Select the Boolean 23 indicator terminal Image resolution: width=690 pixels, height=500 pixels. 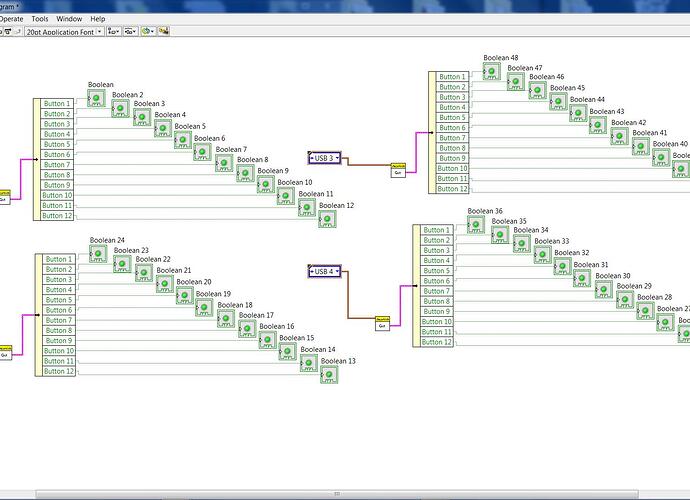pyautogui.click(x=122, y=264)
